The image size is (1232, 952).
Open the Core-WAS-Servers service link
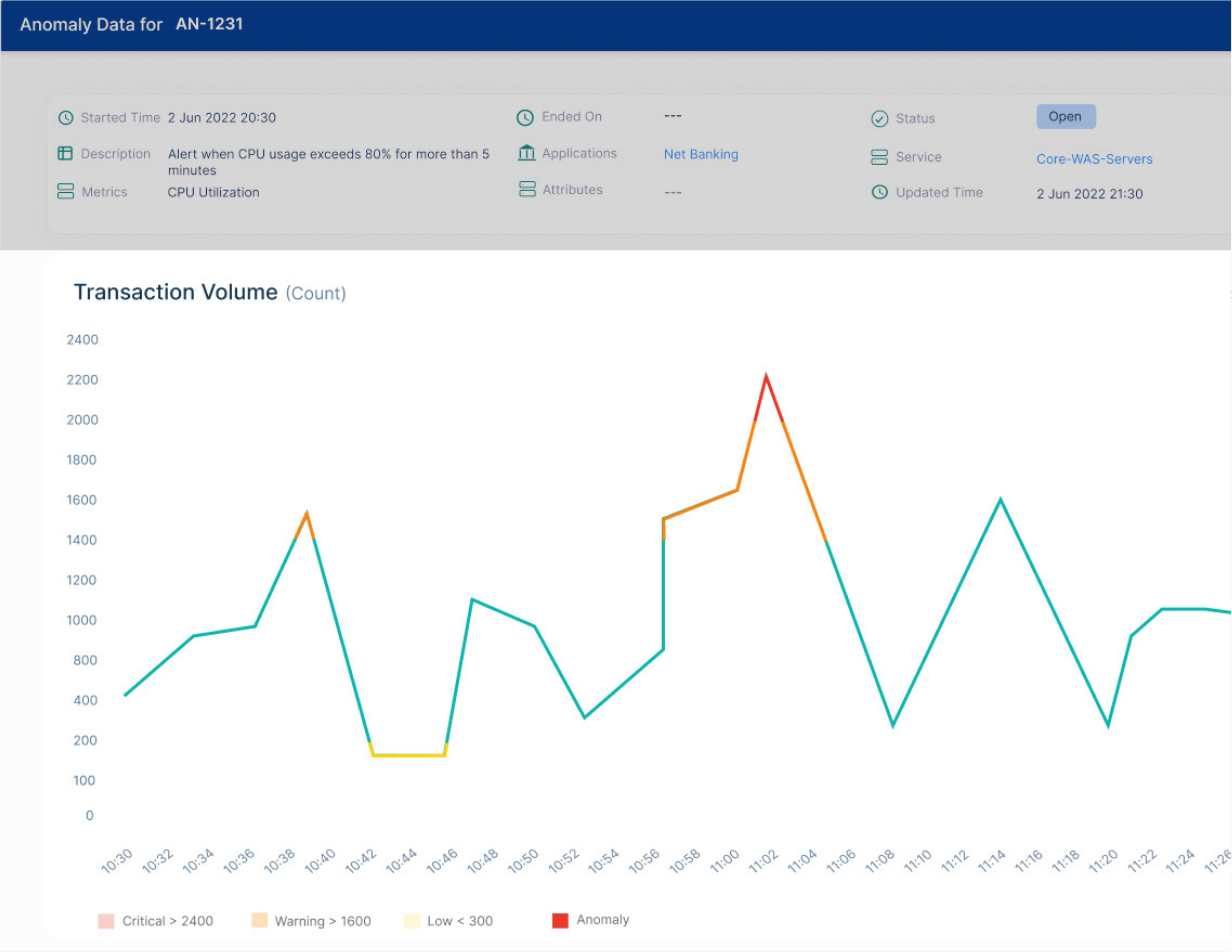(1094, 159)
